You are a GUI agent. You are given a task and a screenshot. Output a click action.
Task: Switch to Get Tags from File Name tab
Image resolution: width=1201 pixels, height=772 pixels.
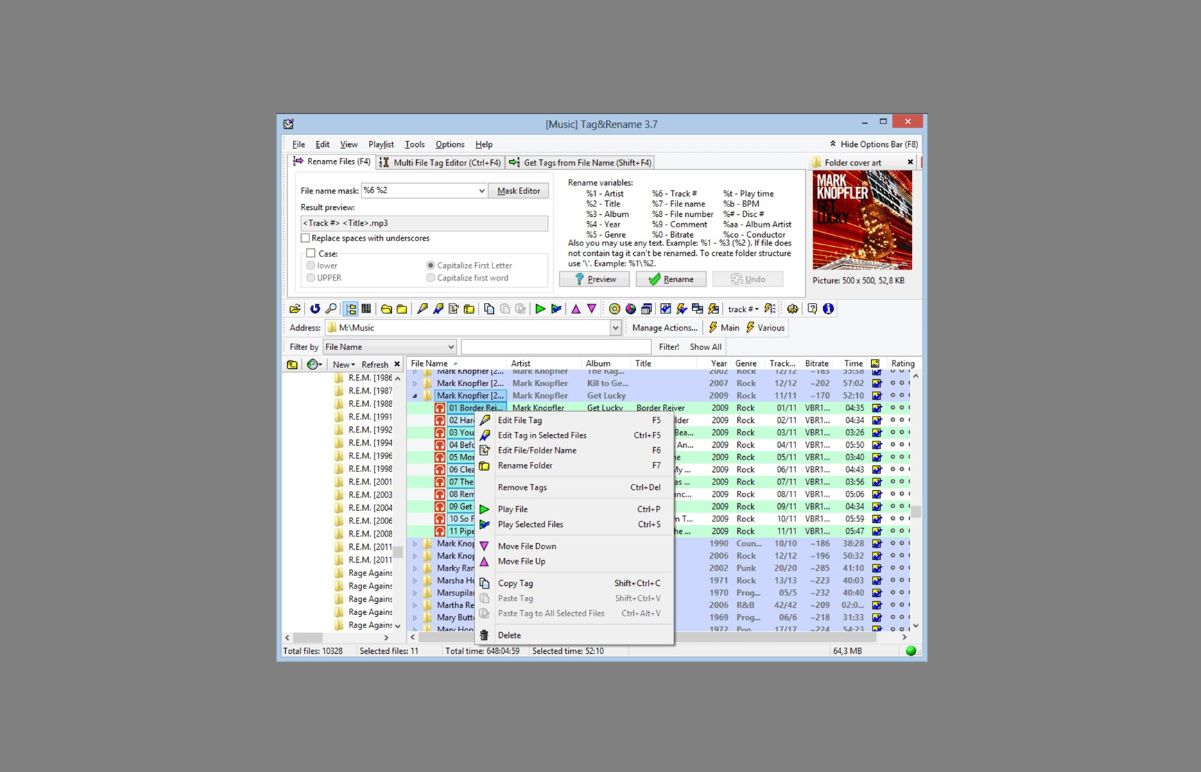pos(580,162)
